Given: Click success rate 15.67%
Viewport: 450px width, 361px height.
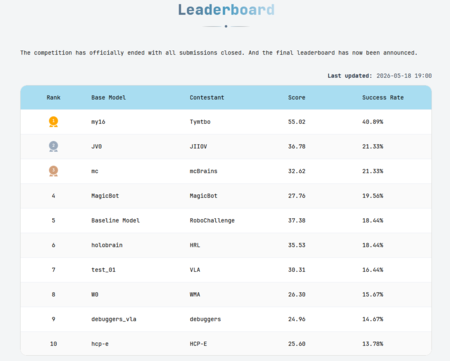Looking at the screenshot, I should 373,295.
